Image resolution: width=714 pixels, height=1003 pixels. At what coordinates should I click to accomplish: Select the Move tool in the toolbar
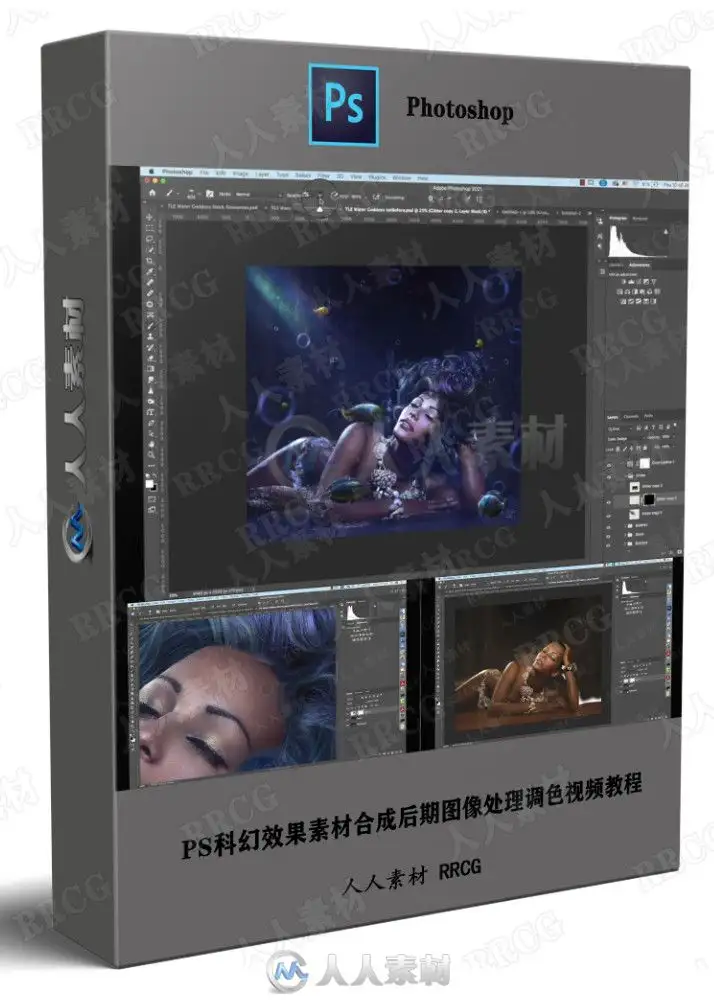click(149, 218)
